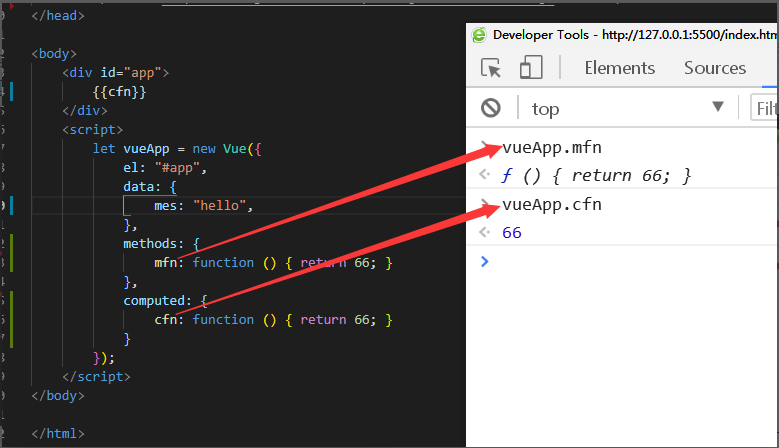Image resolution: width=779 pixels, height=448 pixels.
Task: Open the Sources tab
Action: [x=715, y=68]
